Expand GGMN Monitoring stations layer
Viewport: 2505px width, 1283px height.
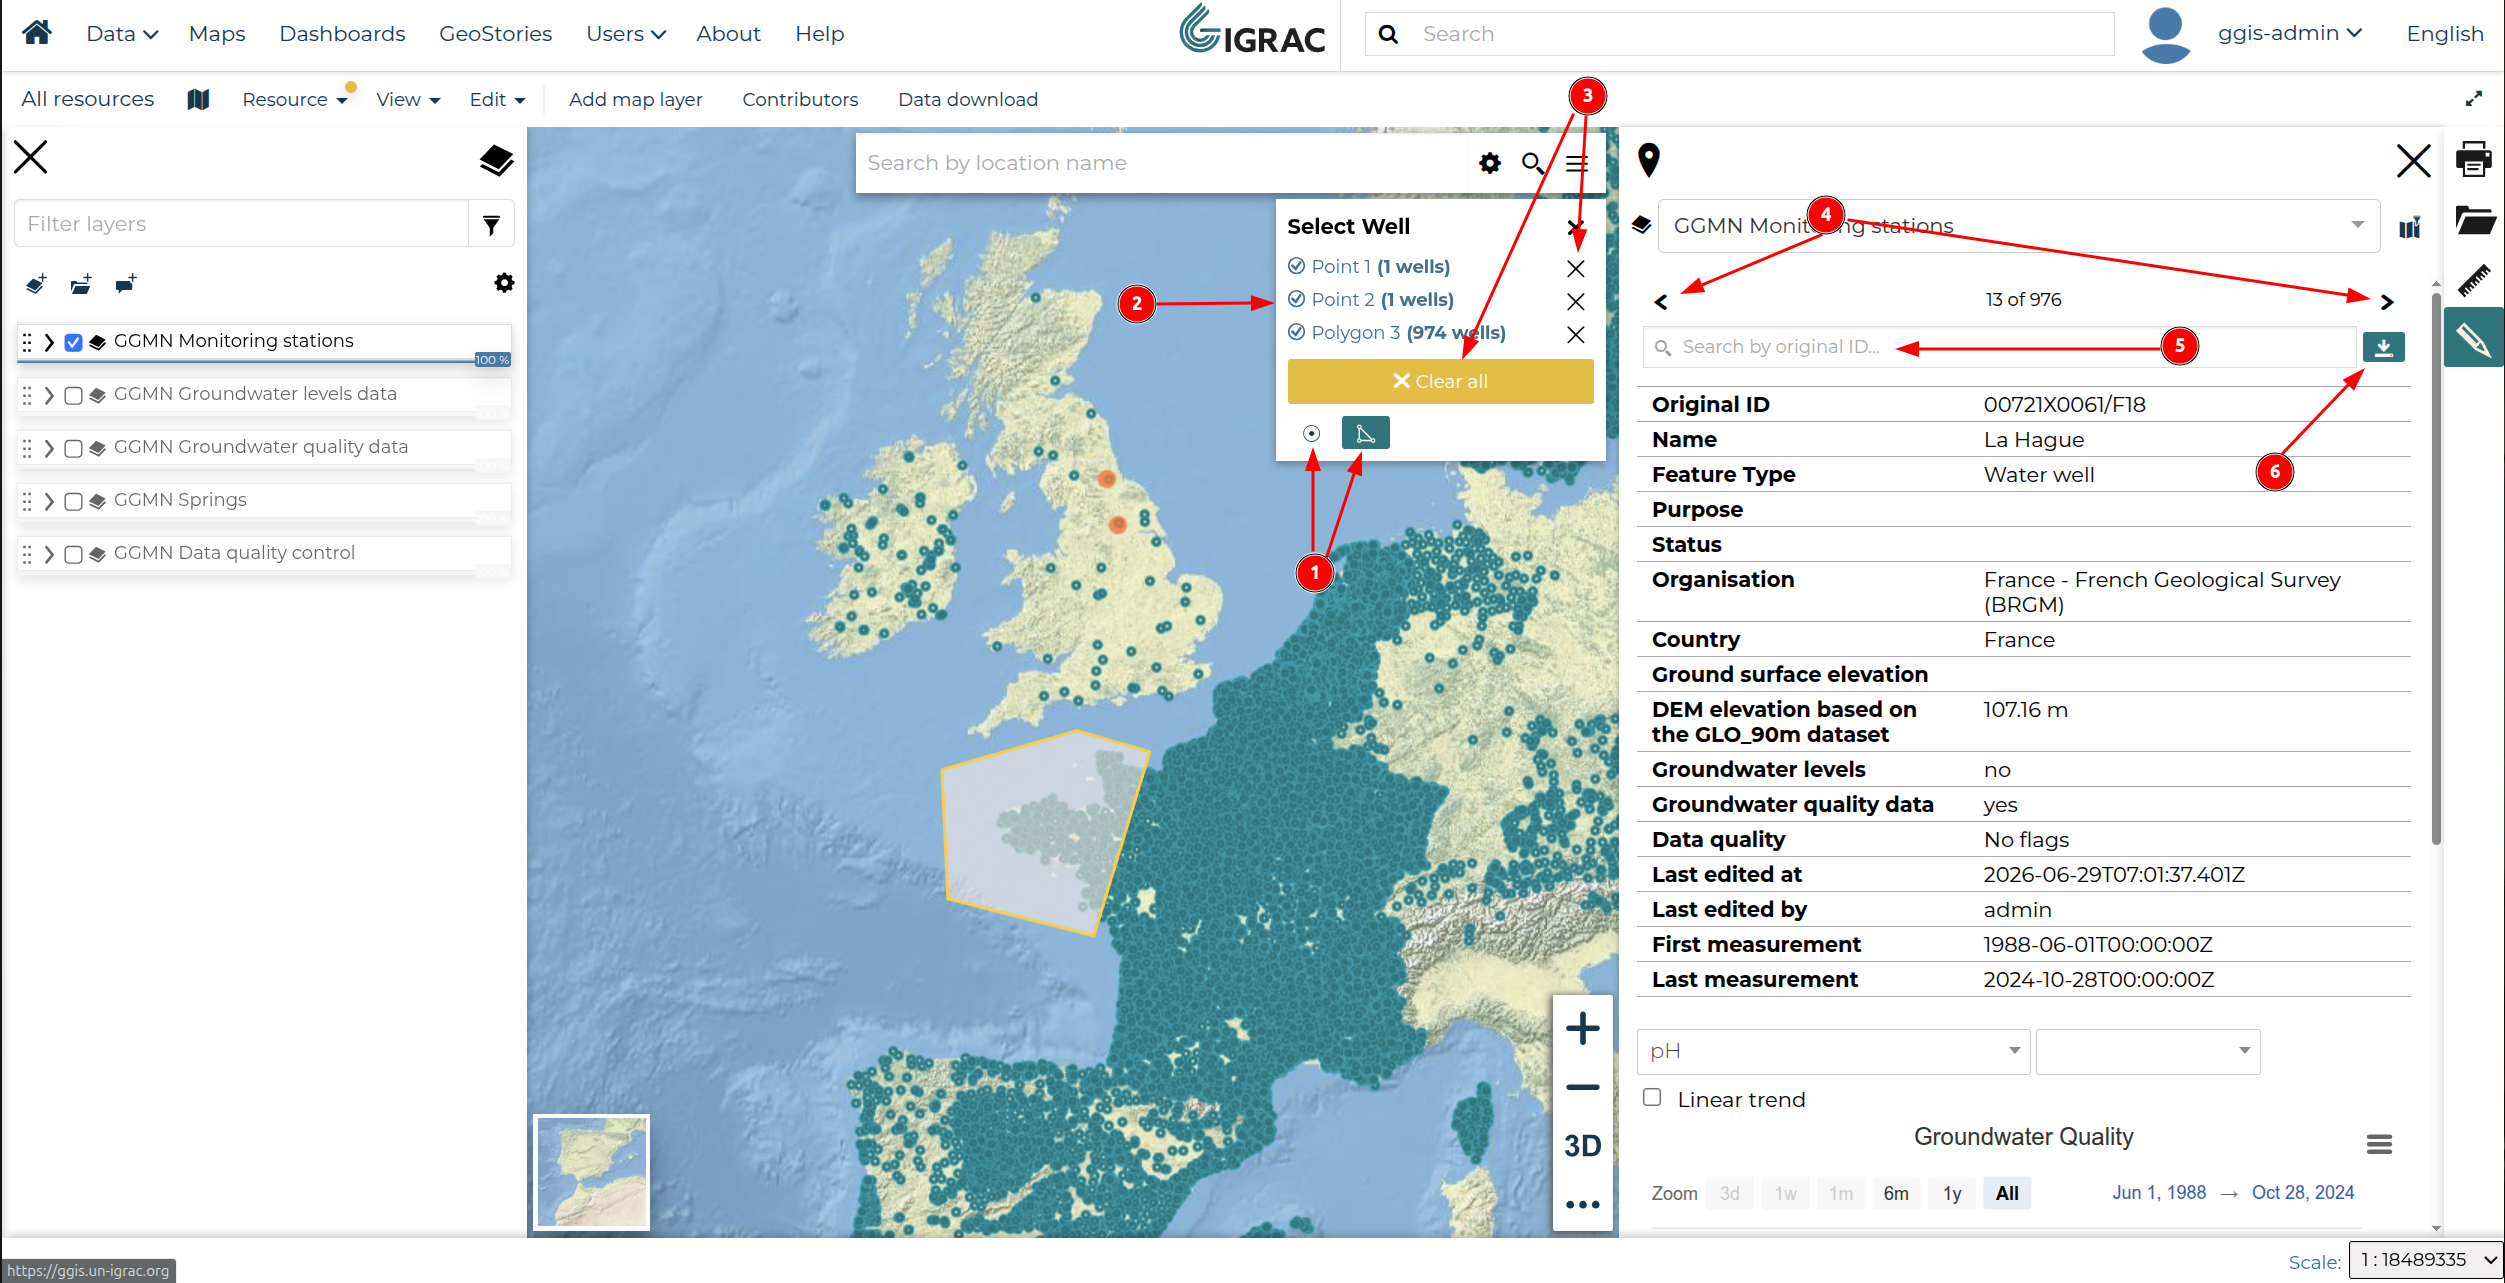click(49, 342)
